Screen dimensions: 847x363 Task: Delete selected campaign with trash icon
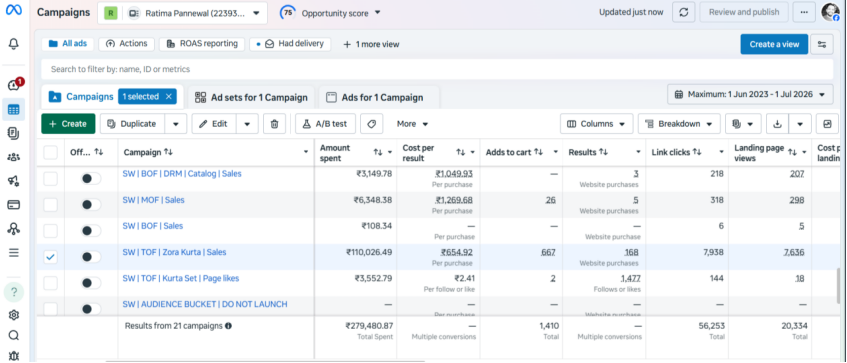274,124
